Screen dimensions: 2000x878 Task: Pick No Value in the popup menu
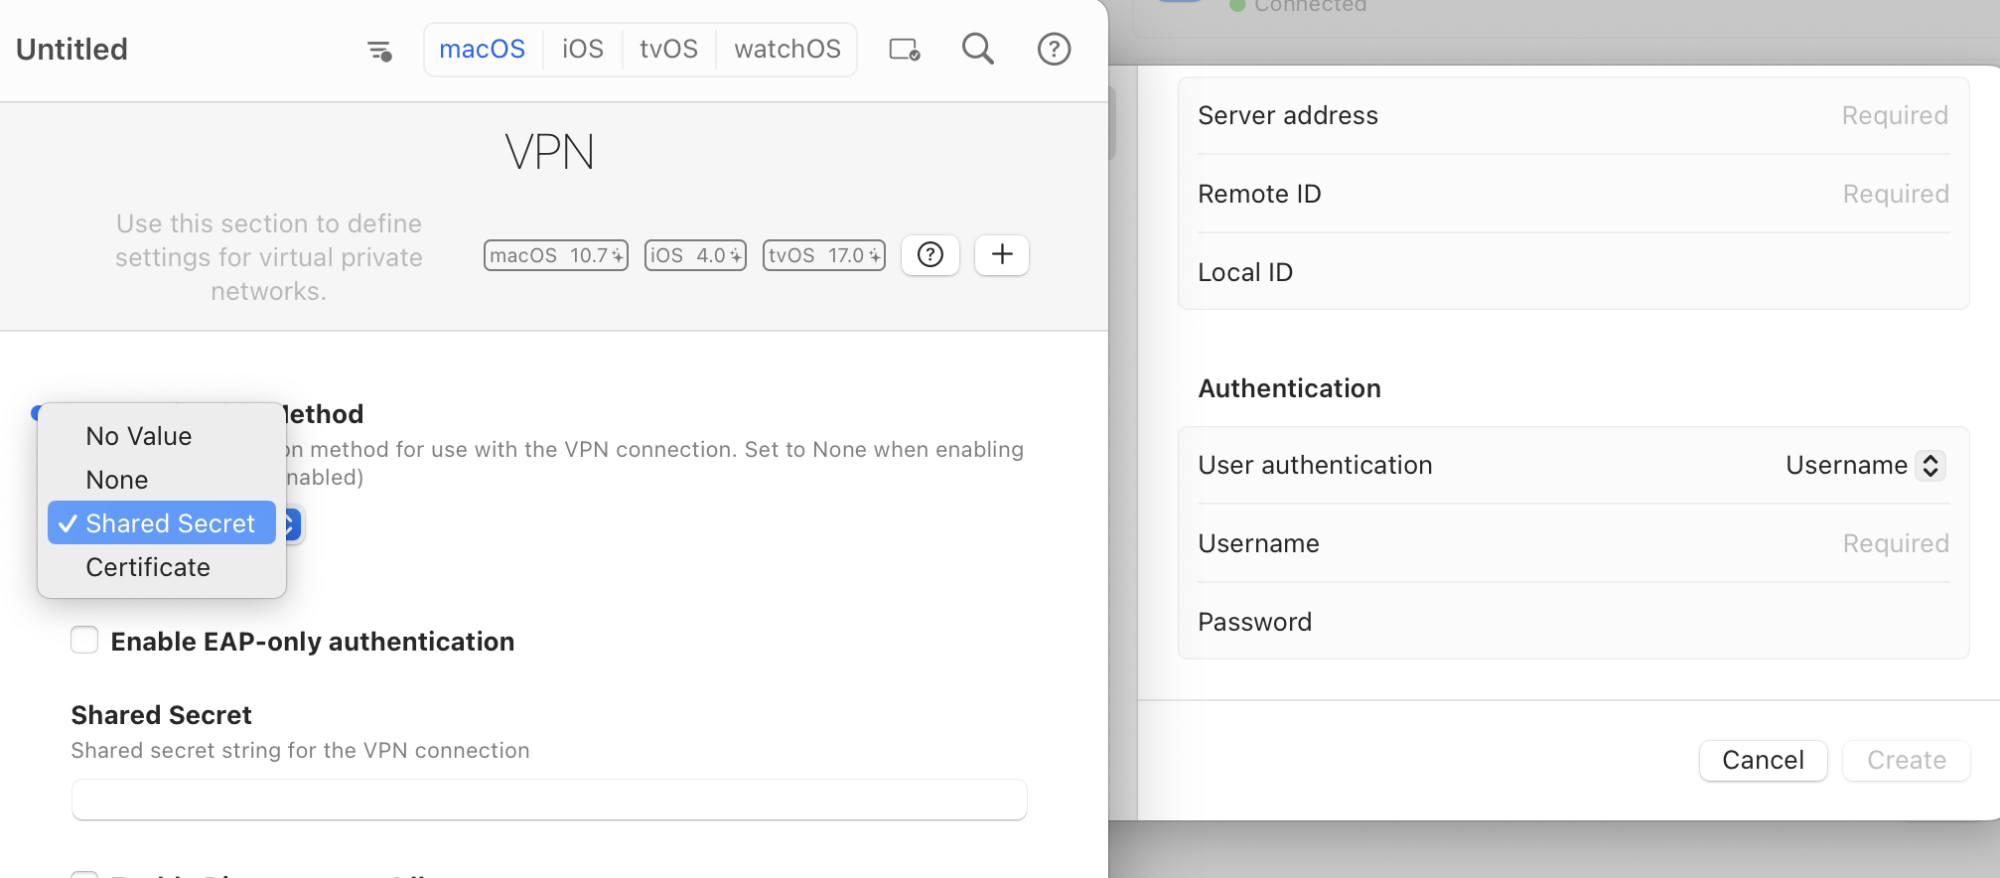point(139,436)
